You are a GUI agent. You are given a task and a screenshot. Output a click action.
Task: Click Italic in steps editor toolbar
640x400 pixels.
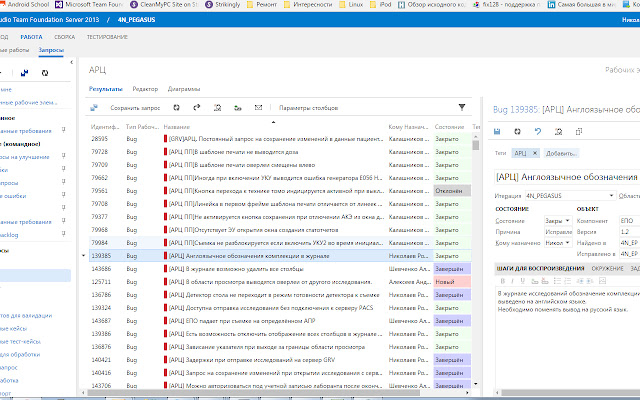(512, 281)
